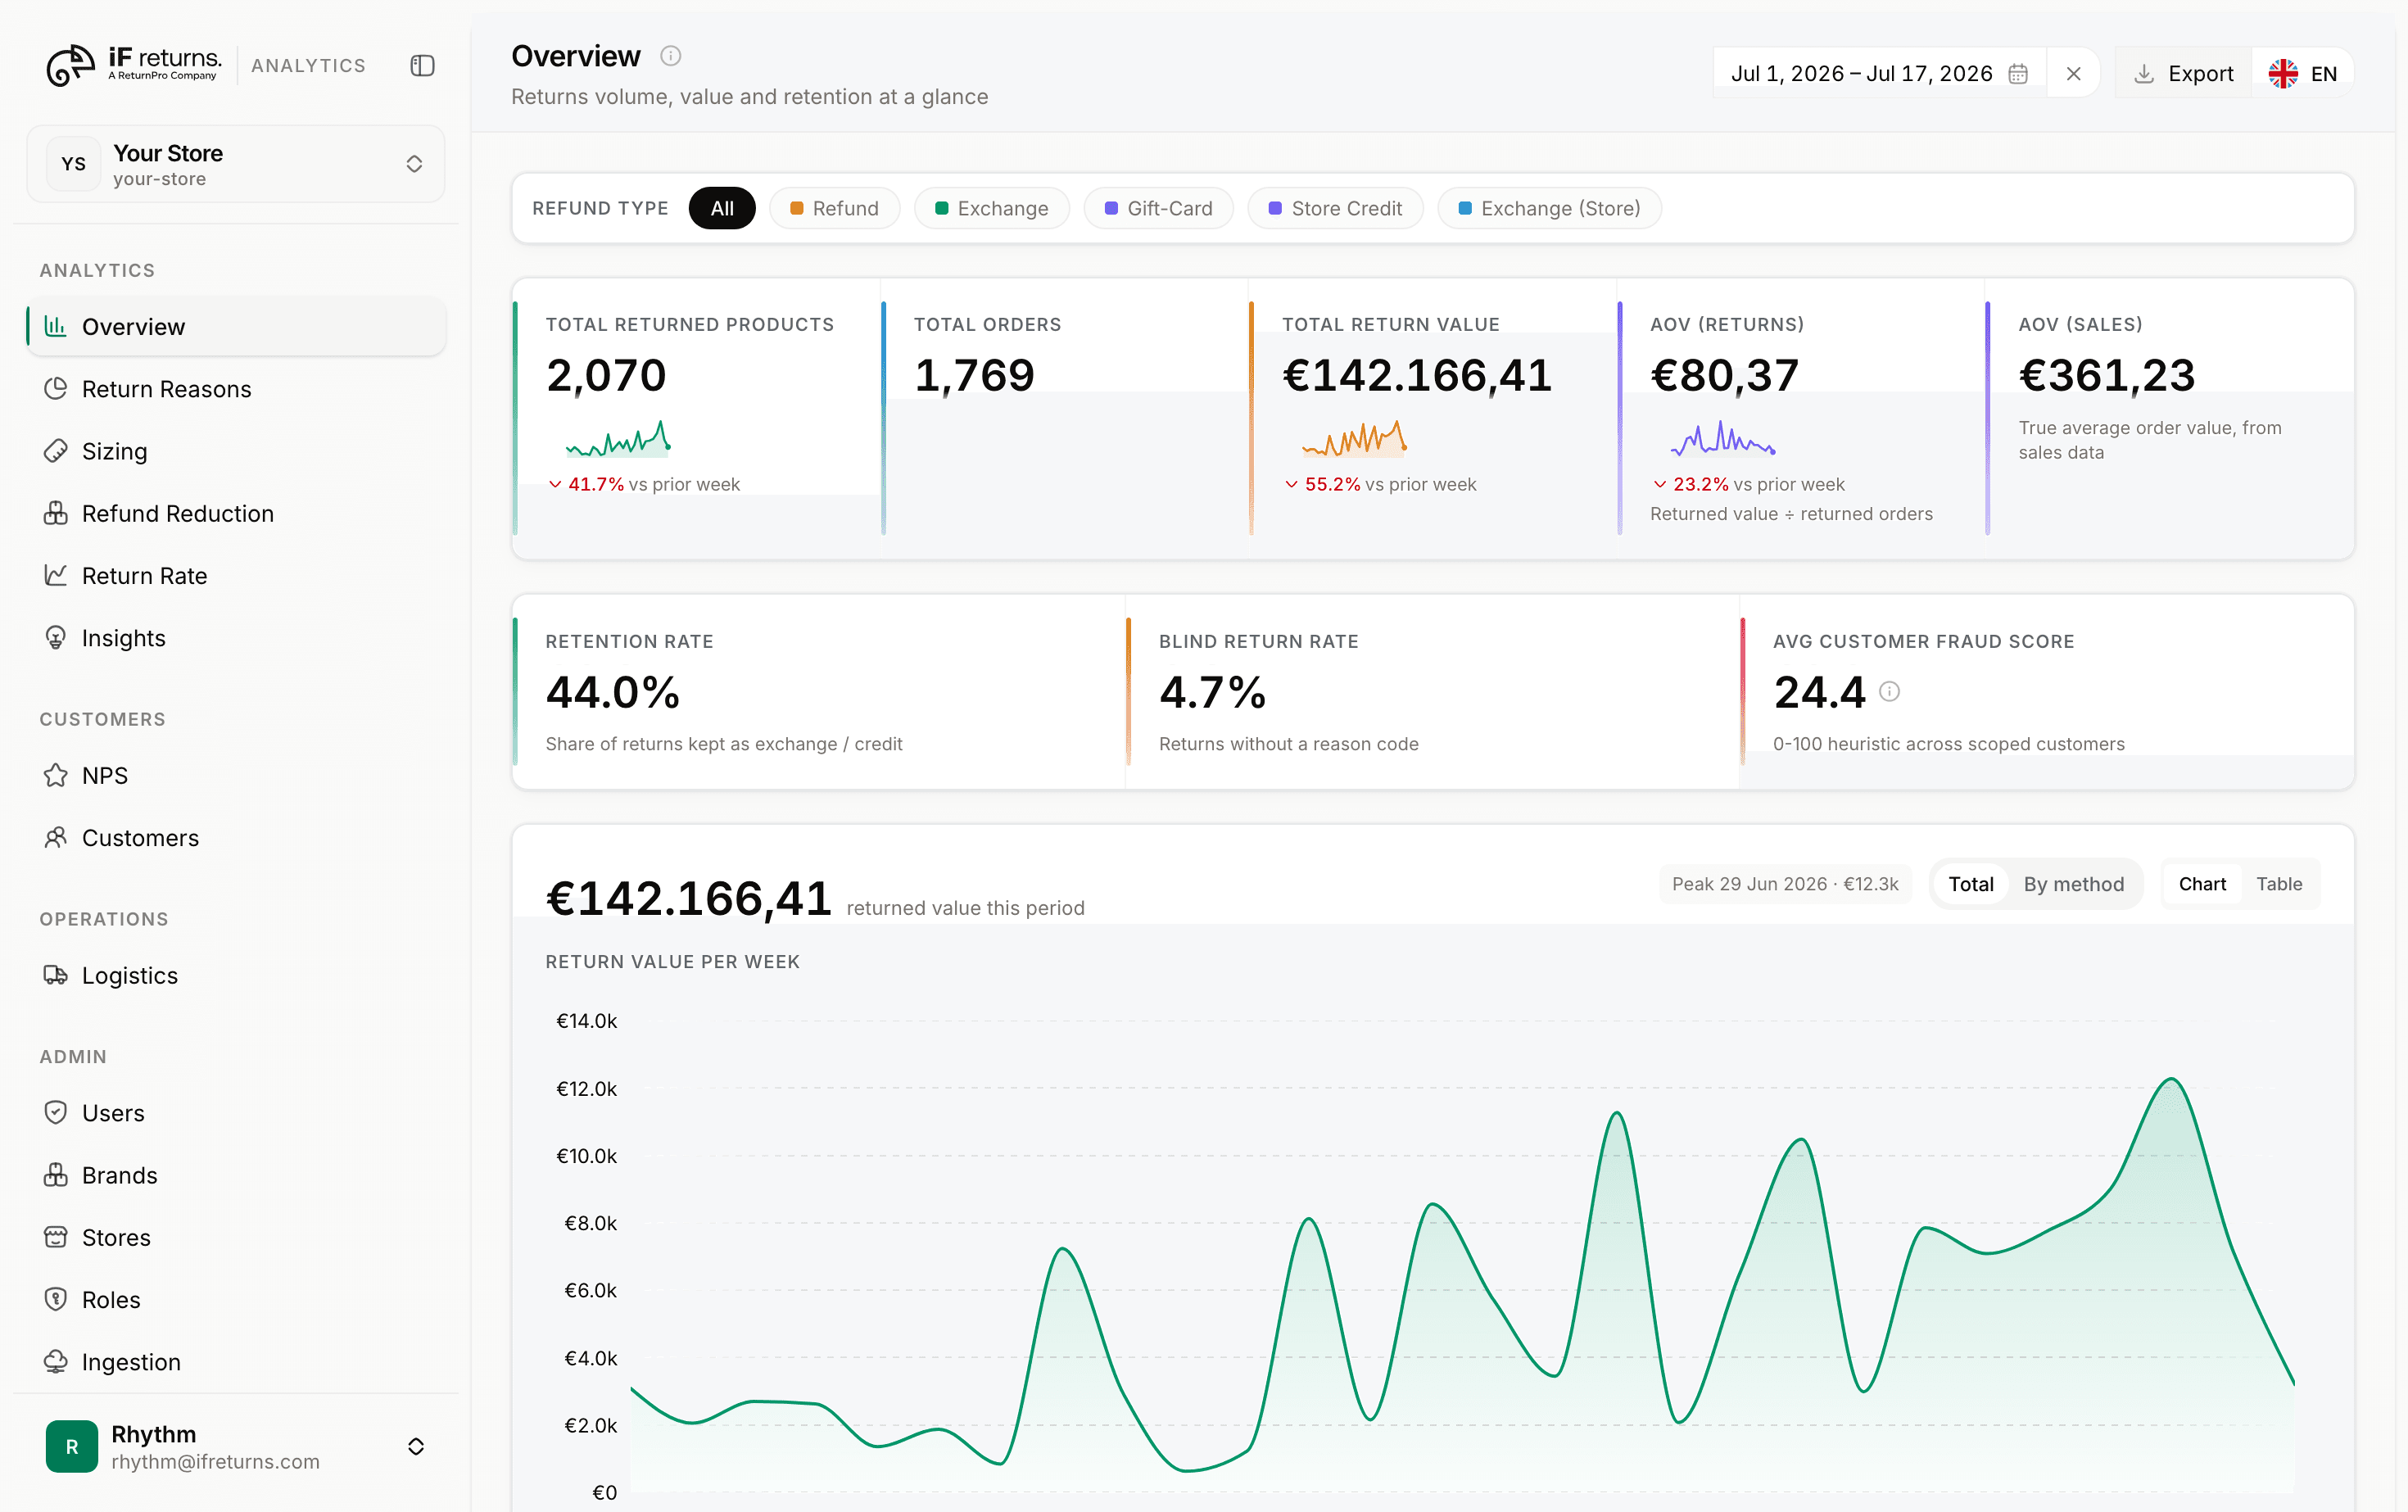
Task: Go to Logistics under Operations
Action: click(236, 975)
